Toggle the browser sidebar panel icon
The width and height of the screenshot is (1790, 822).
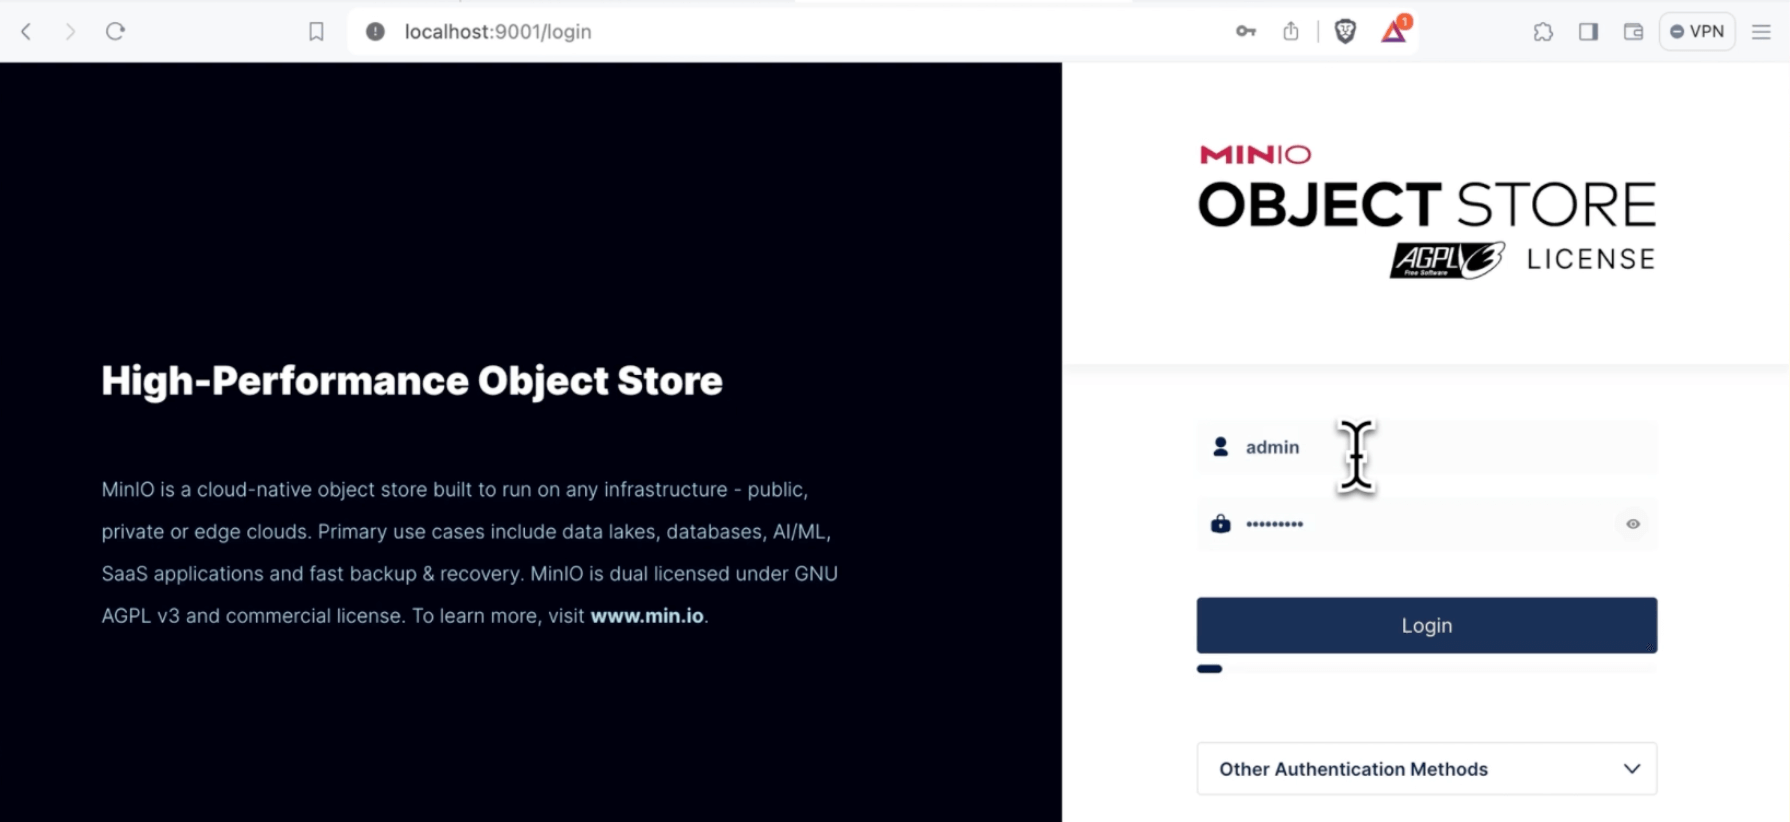pyautogui.click(x=1588, y=32)
